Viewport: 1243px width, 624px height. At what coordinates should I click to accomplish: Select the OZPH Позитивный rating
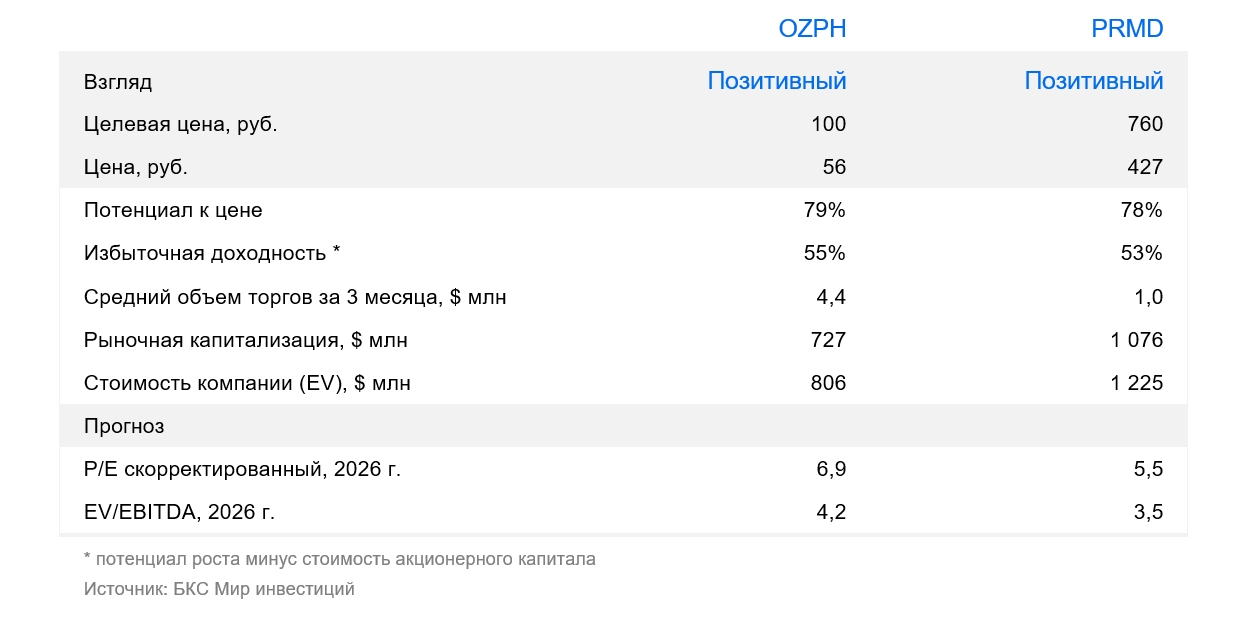777,81
